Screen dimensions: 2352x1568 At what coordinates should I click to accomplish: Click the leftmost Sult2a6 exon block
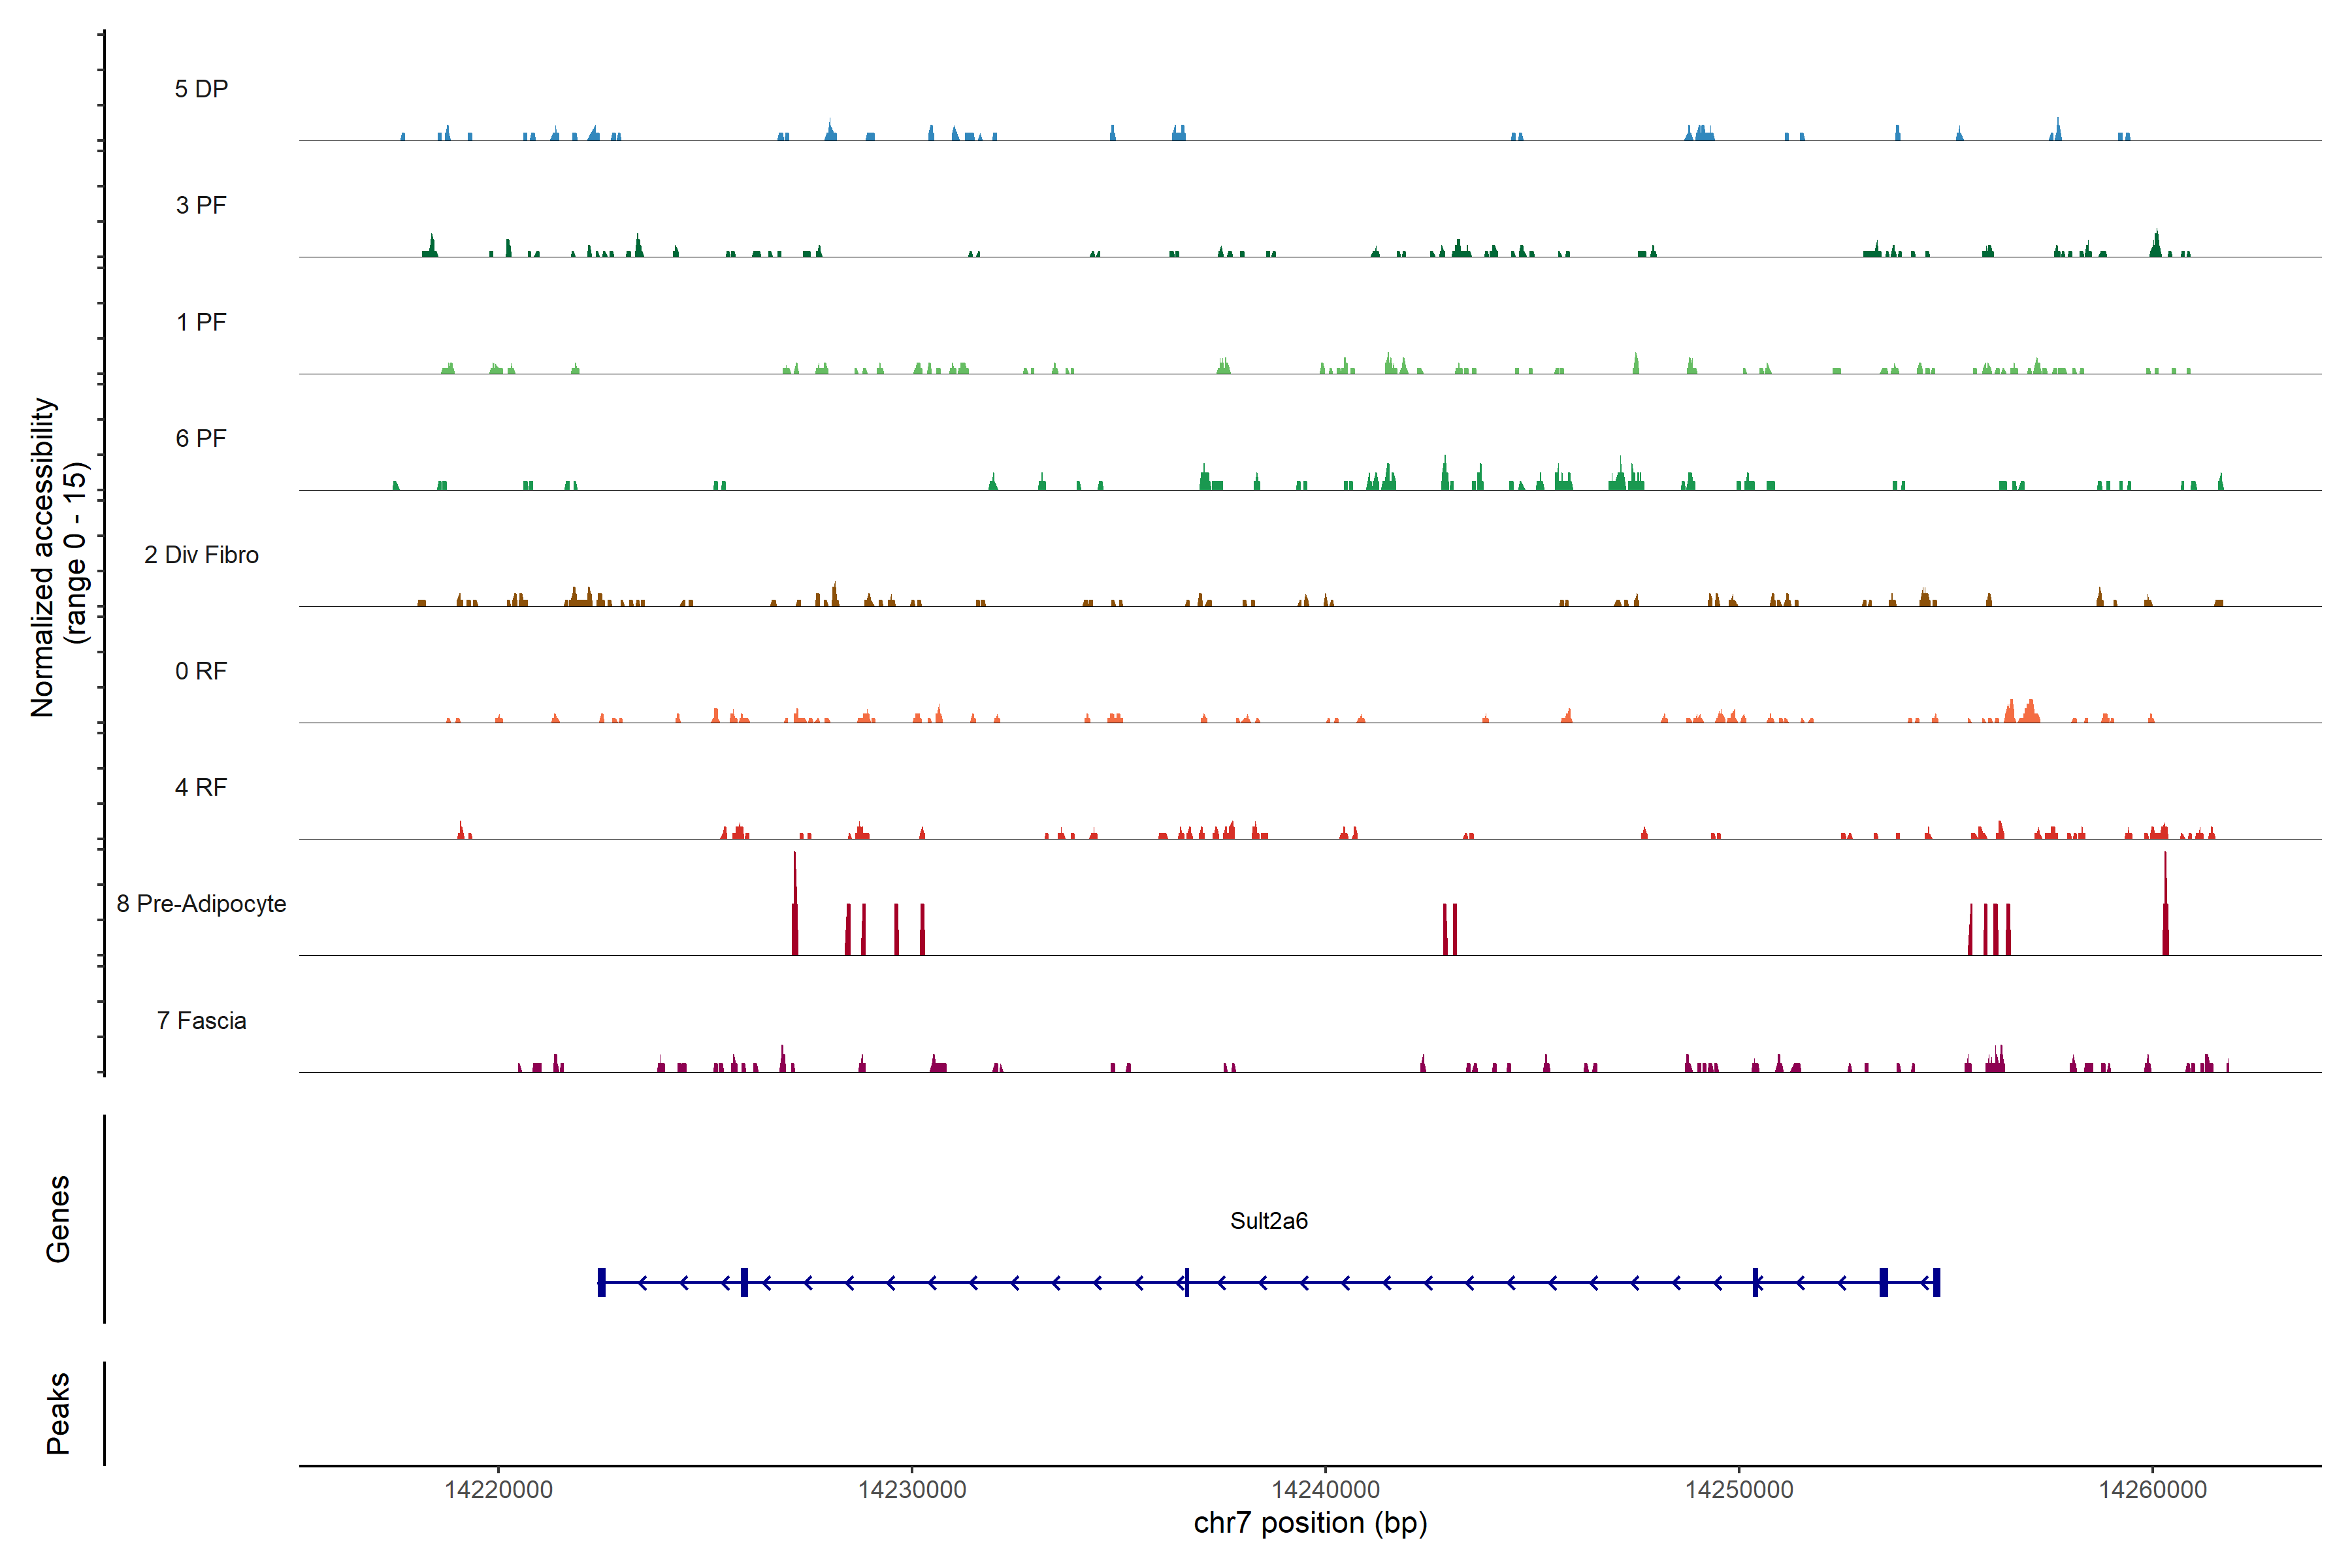[601, 1282]
